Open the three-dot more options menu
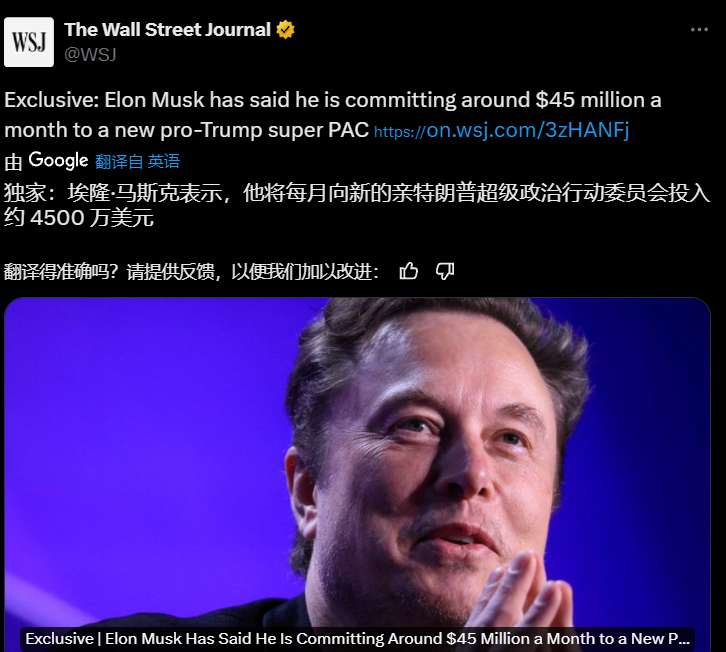 pos(699,30)
